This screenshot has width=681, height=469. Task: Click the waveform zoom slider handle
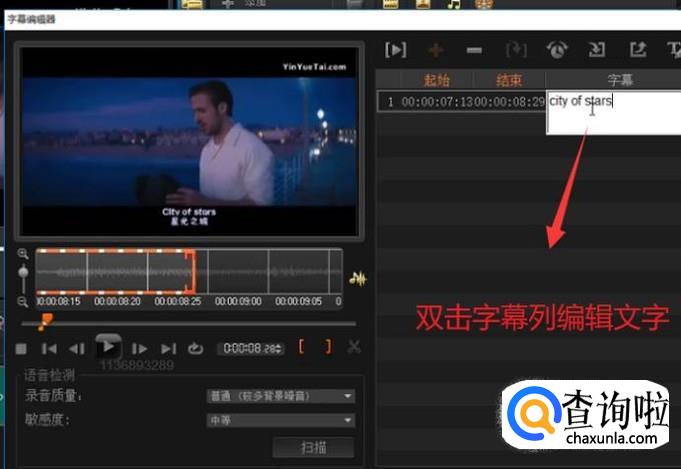23,272
